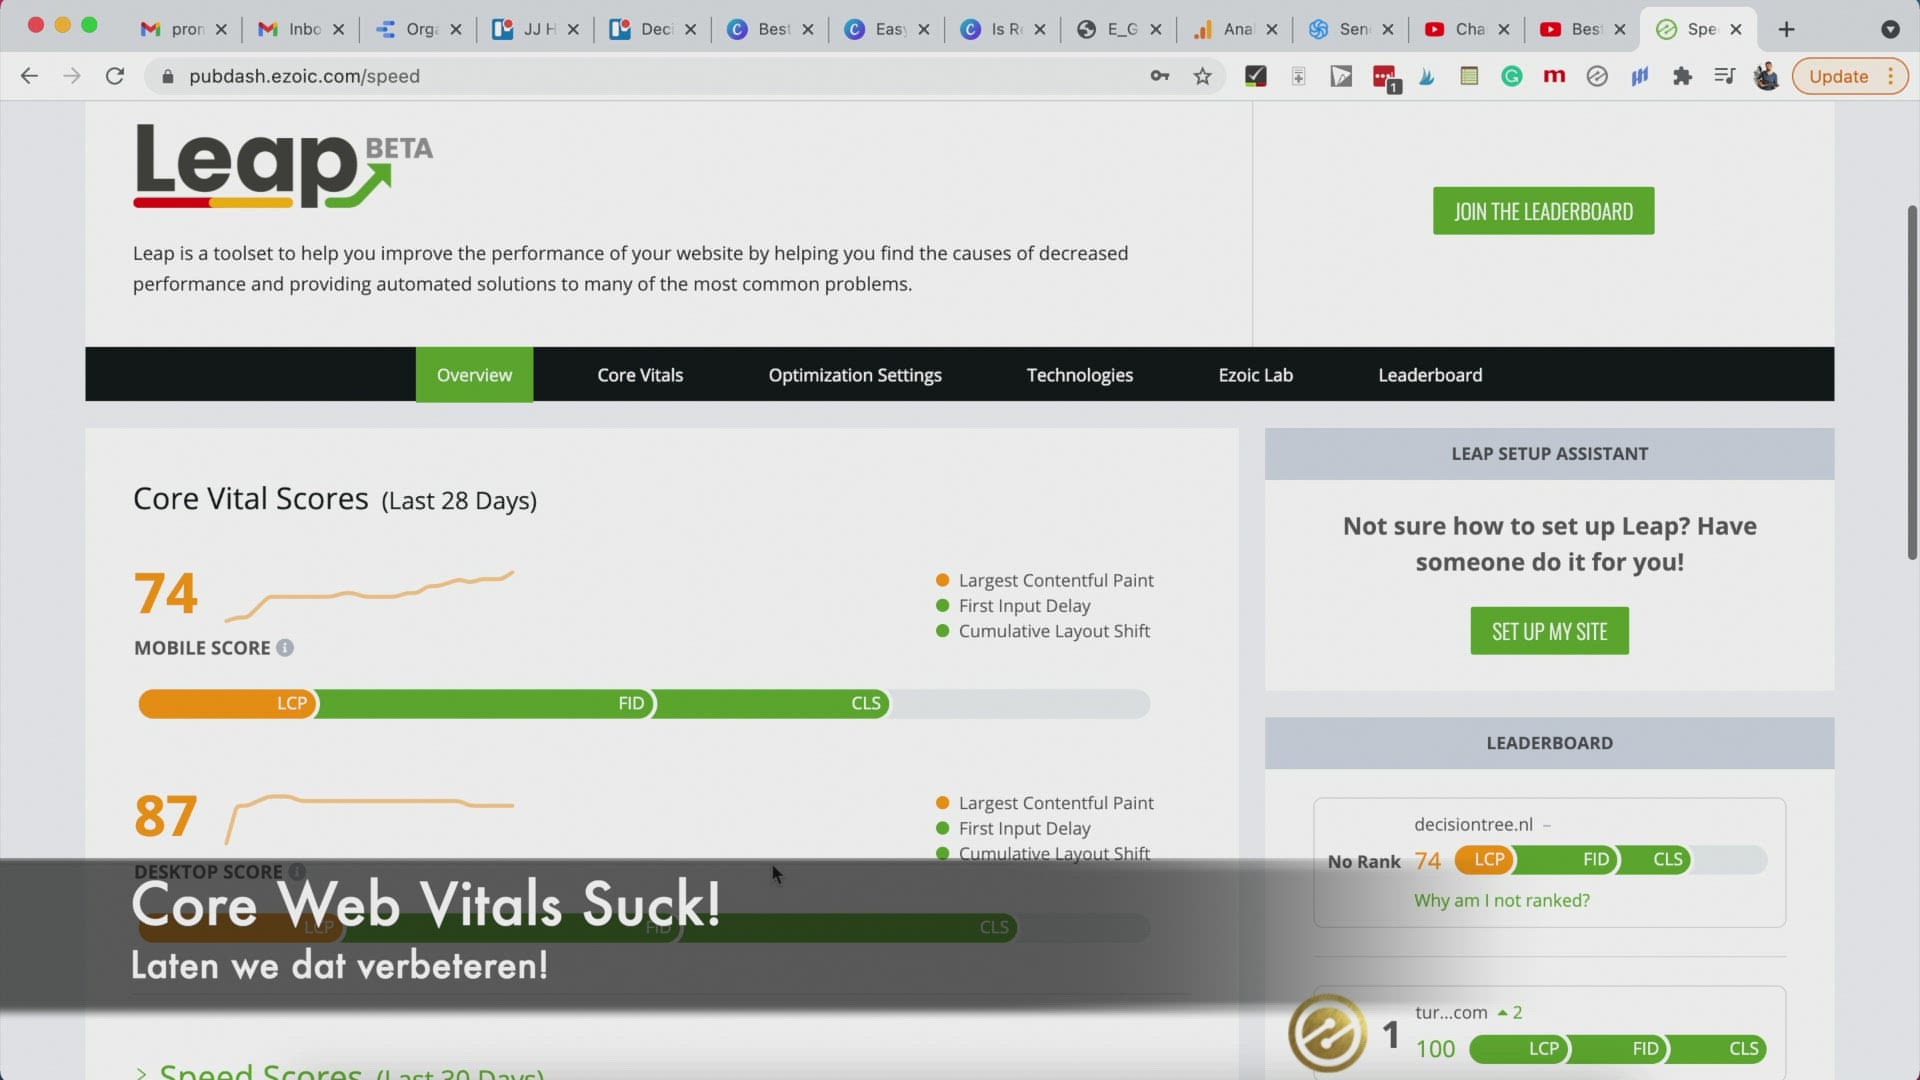The height and width of the screenshot is (1080, 1920).
Task: Open the red calendar extension with badge
Action: pyautogui.click(x=1385, y=78)
